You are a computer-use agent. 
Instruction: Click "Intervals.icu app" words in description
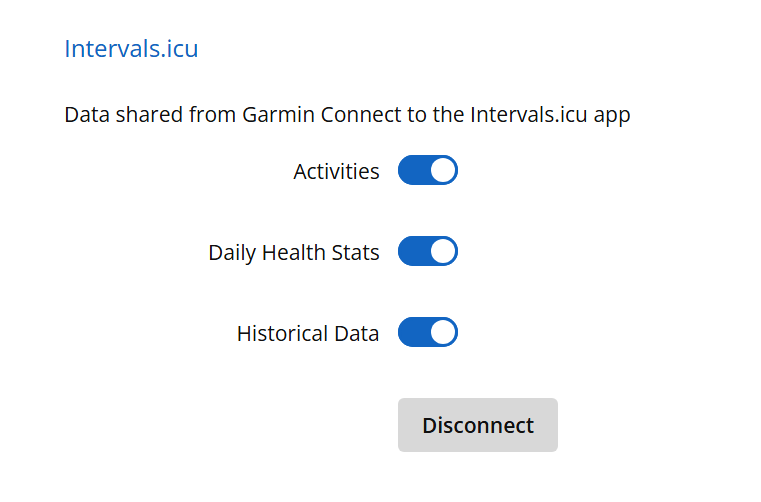[550, 115]
